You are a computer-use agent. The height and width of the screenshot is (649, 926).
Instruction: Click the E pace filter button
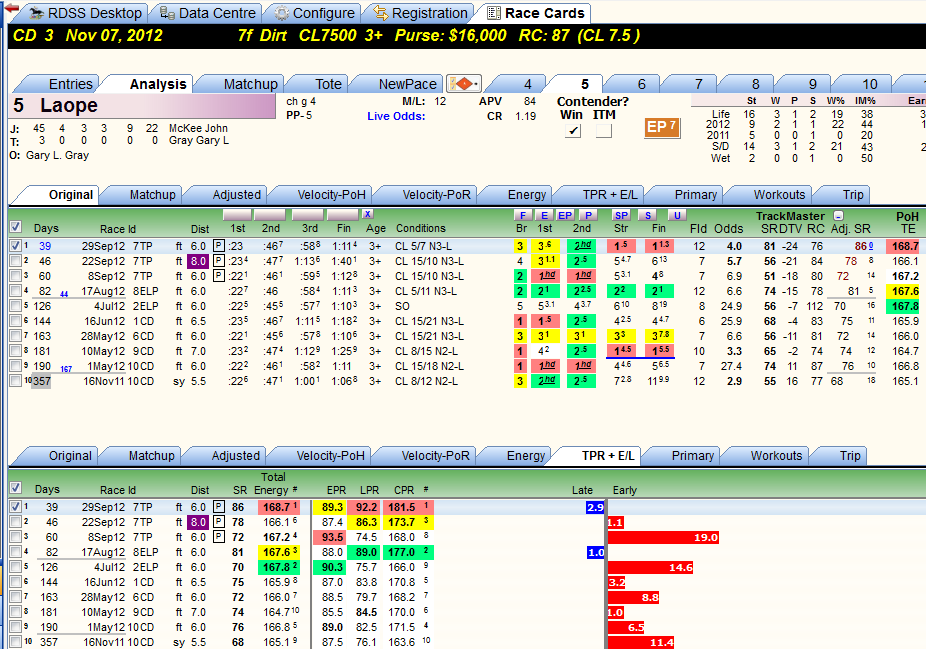click(544, 215)
